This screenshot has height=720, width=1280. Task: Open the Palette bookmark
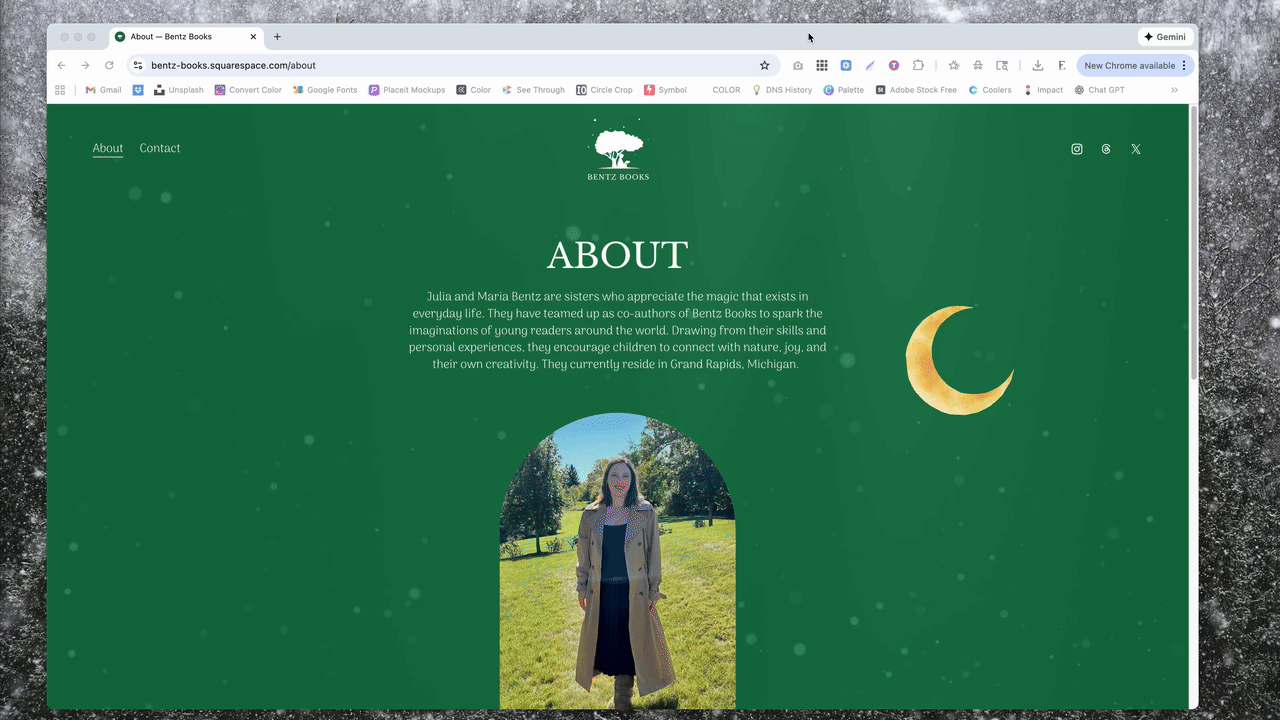coord(843,90)
